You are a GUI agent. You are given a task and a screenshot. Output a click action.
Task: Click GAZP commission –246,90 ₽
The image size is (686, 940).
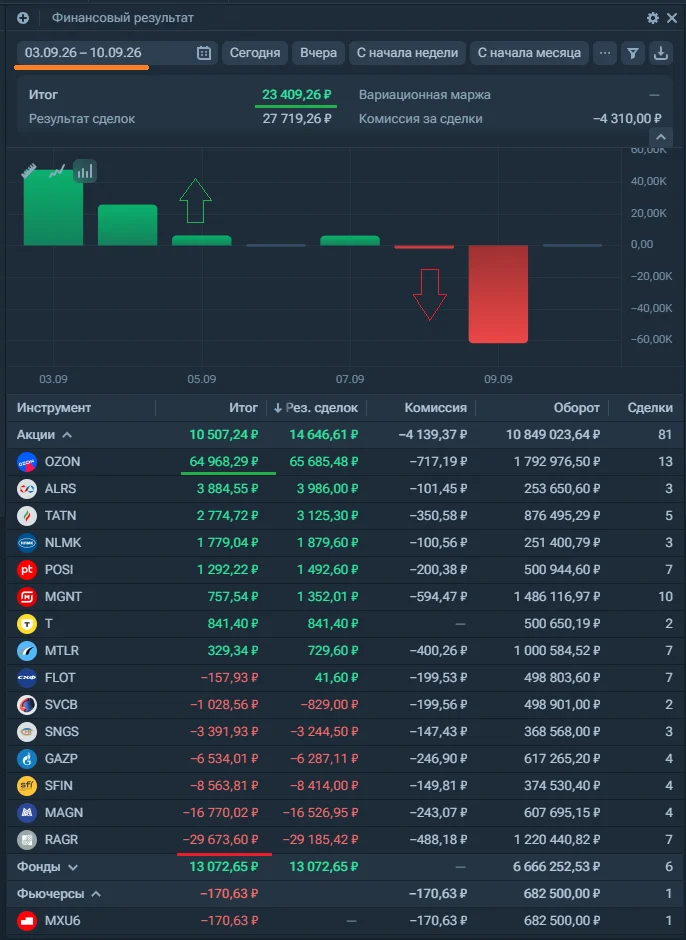point(438,758)
